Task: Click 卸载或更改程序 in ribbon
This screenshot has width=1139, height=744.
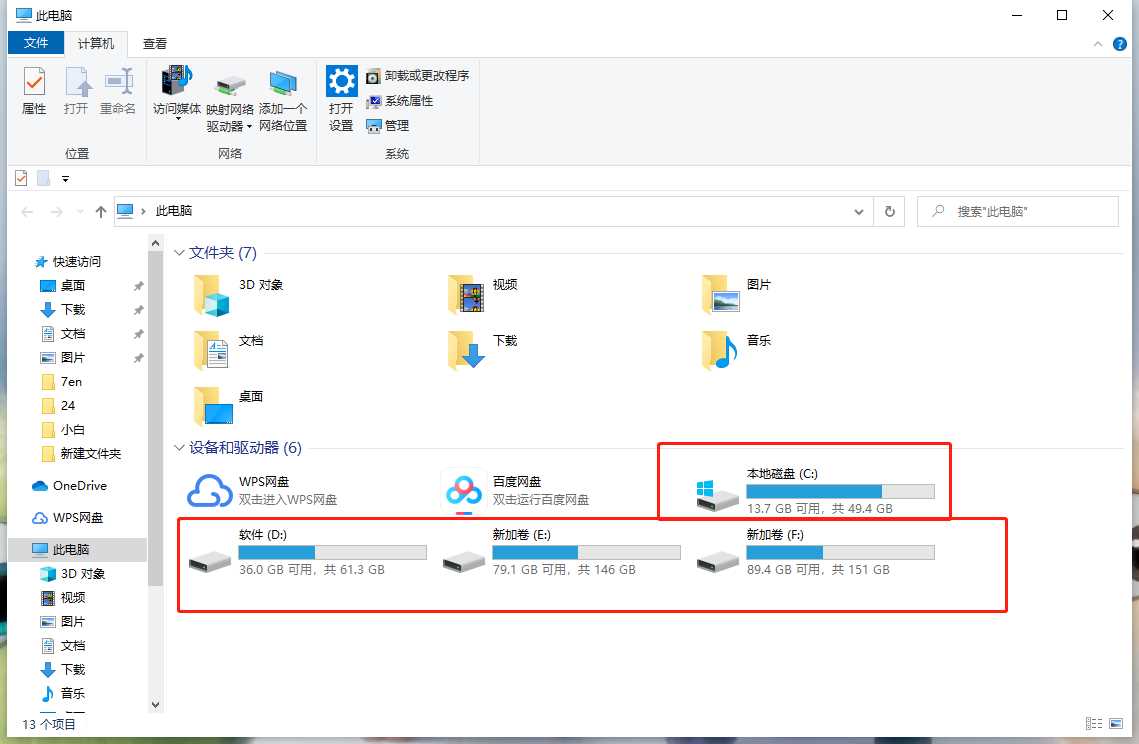Action: click(x=417, y=76)
